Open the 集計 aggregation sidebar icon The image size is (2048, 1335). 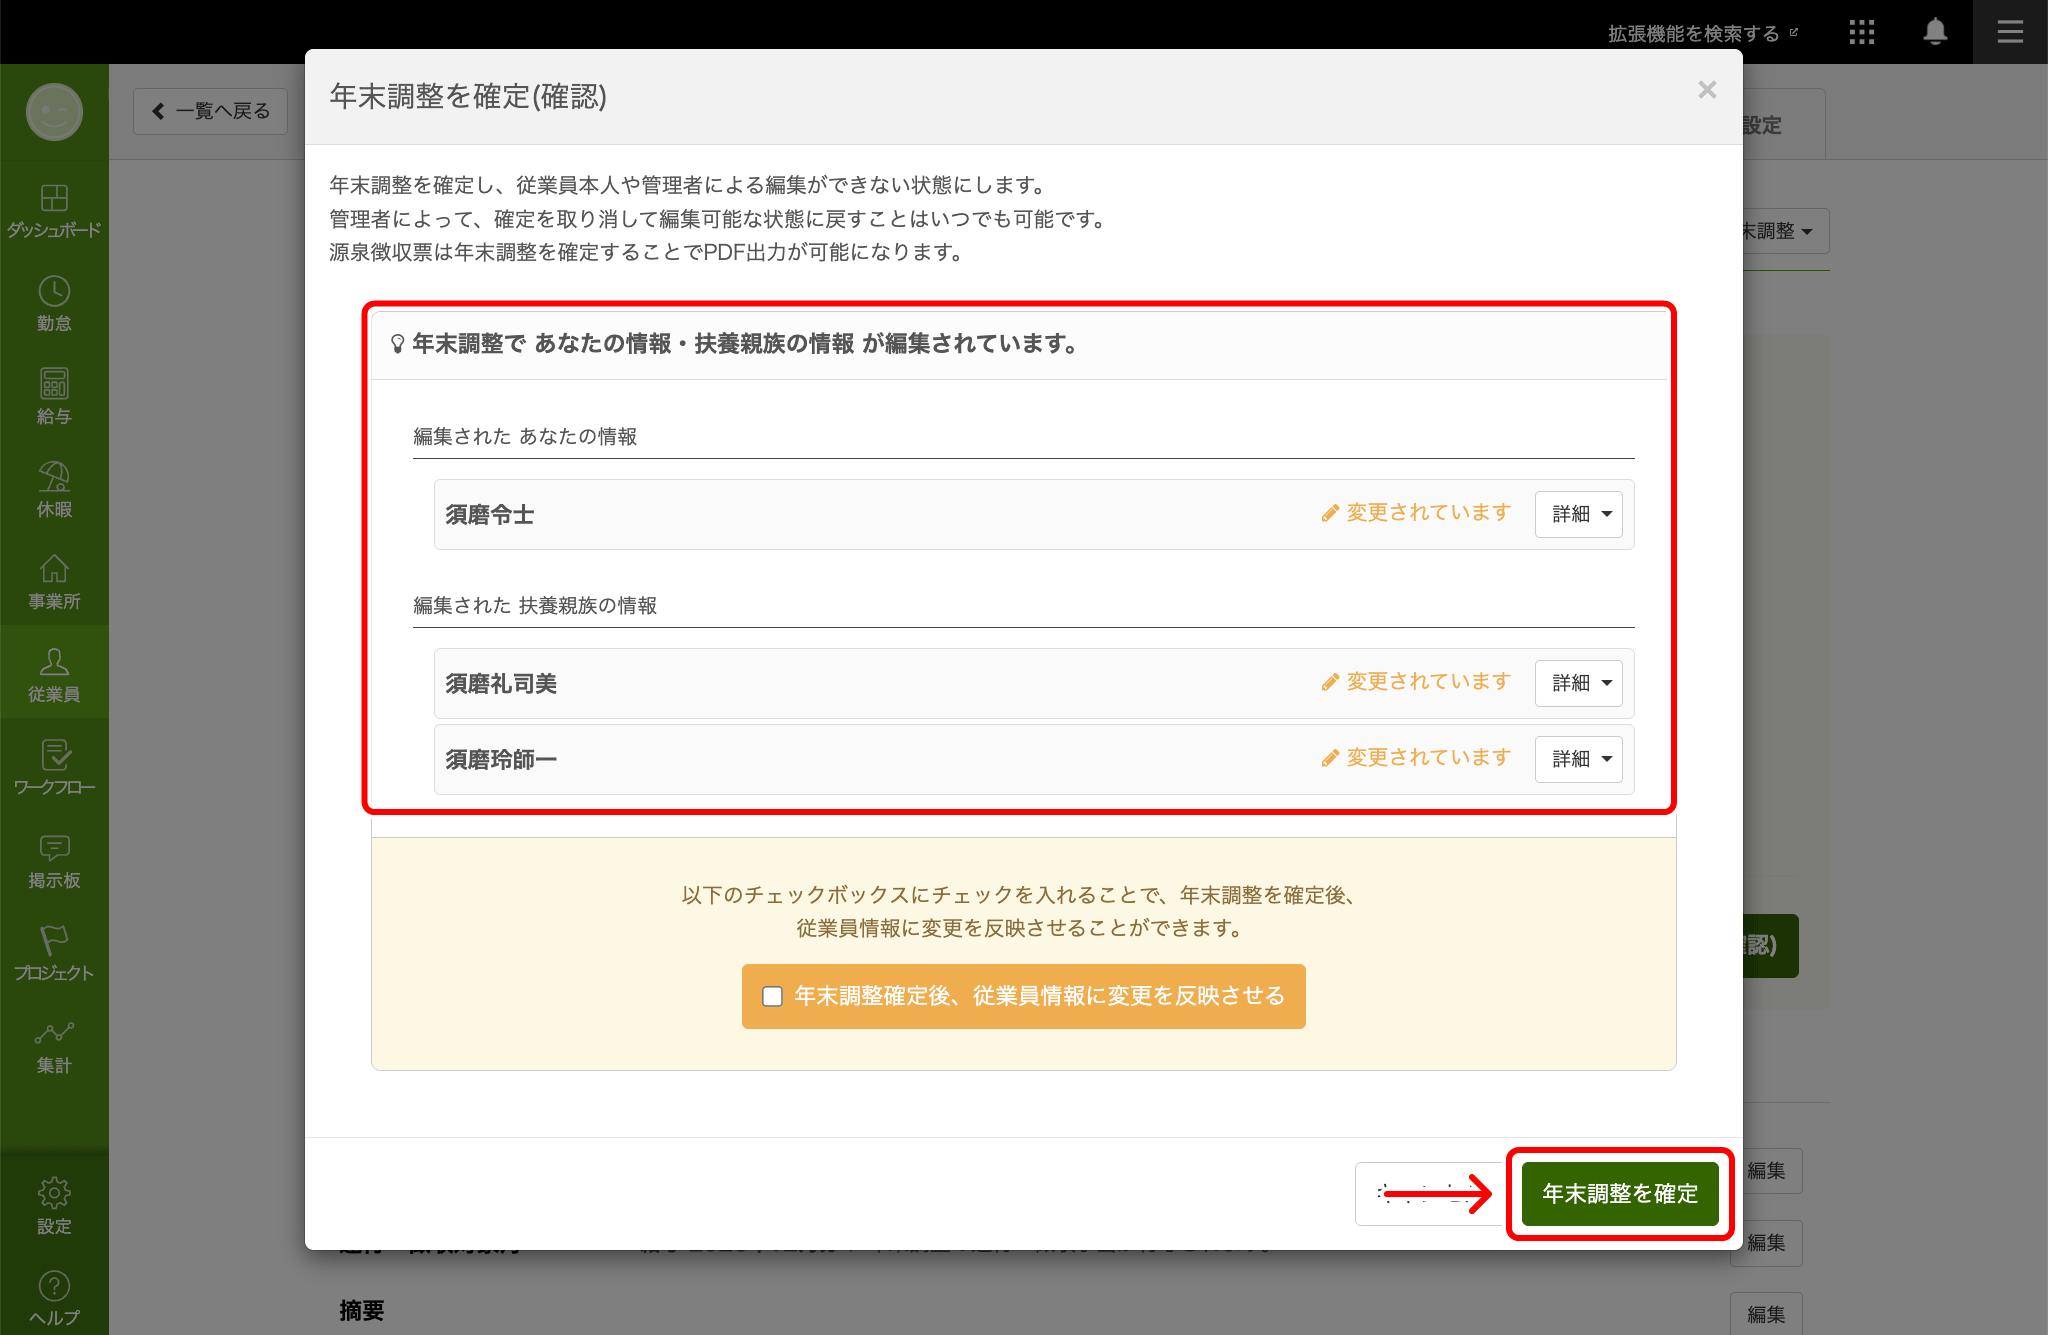(x=54, y=1047)
